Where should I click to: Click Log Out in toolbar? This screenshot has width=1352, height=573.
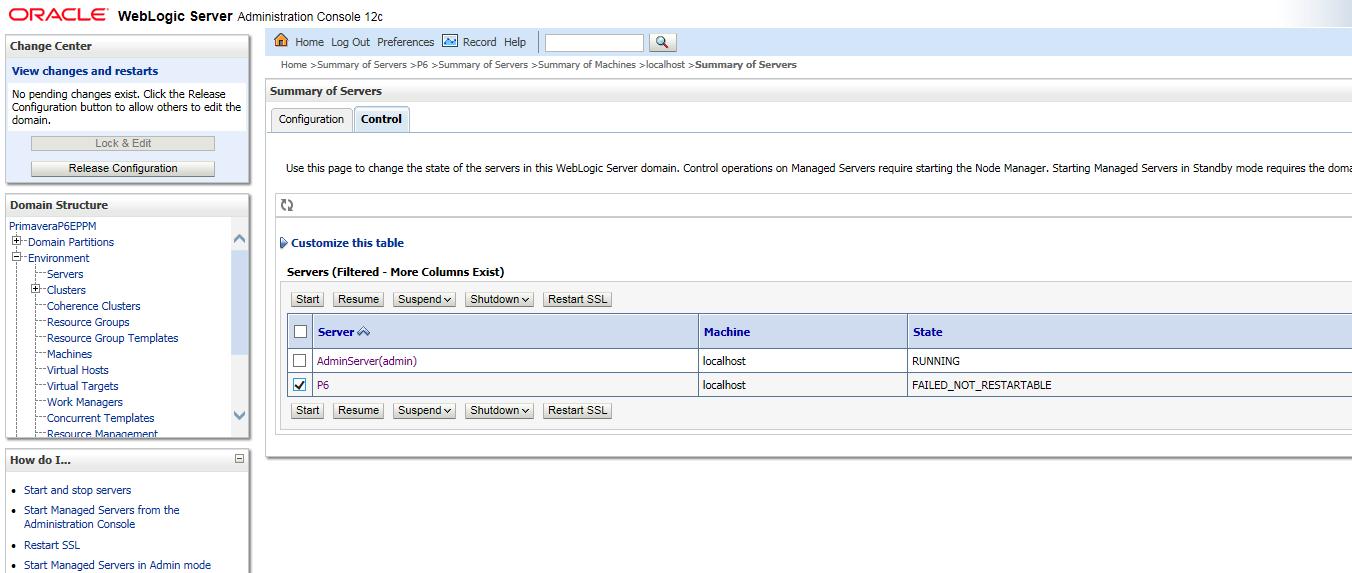click(x=350, y=42)
